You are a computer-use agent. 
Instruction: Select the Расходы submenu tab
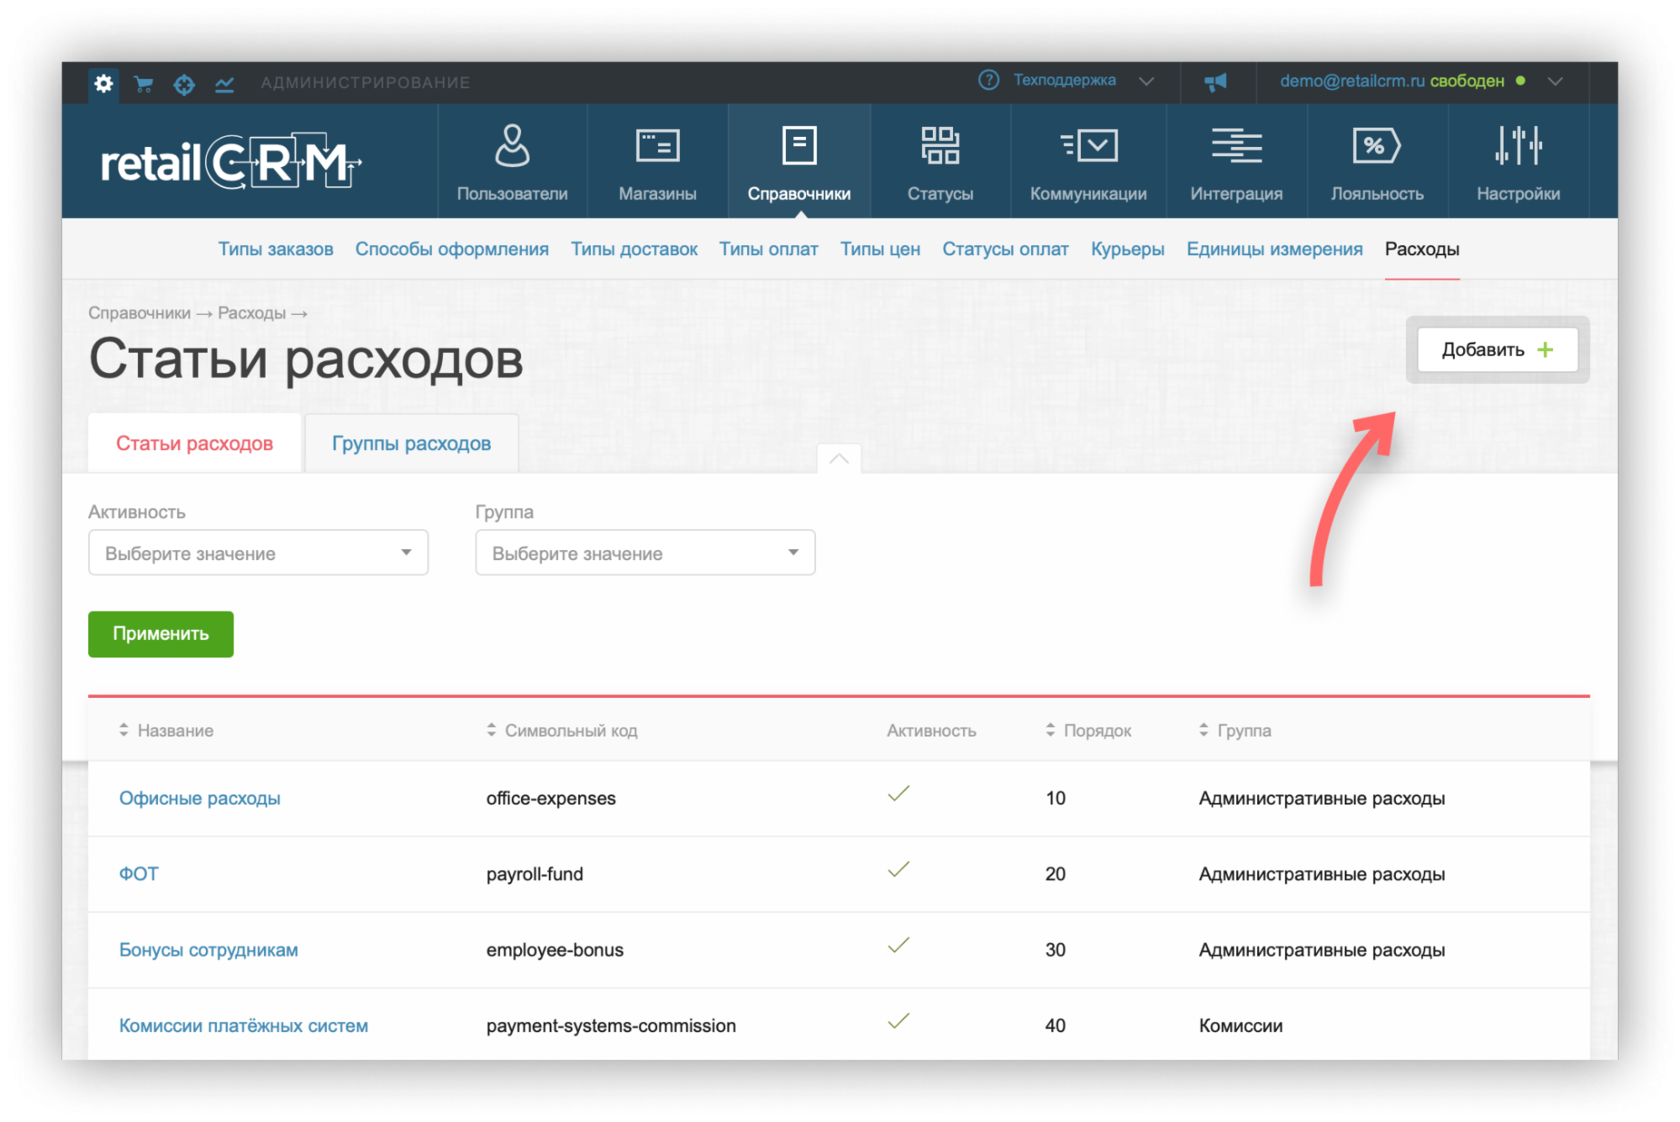pyautogui.click(x=1422, y=249)
